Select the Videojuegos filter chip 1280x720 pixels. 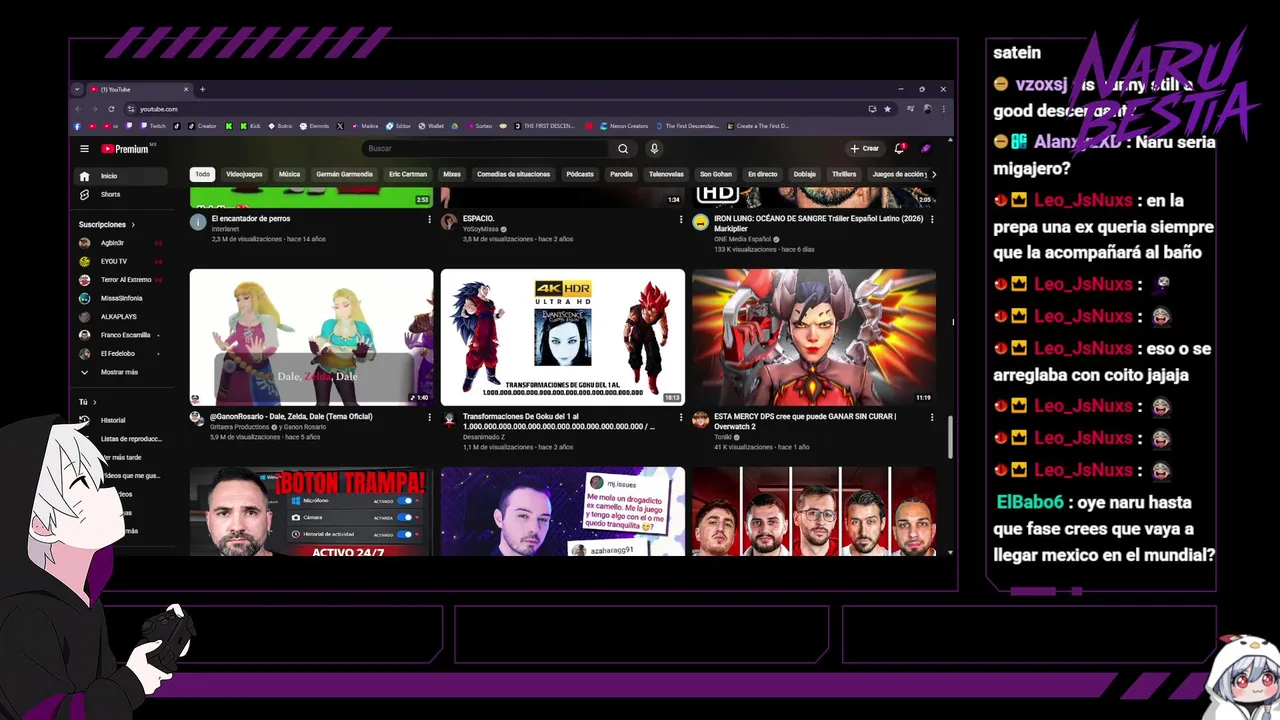click(244, 174)
